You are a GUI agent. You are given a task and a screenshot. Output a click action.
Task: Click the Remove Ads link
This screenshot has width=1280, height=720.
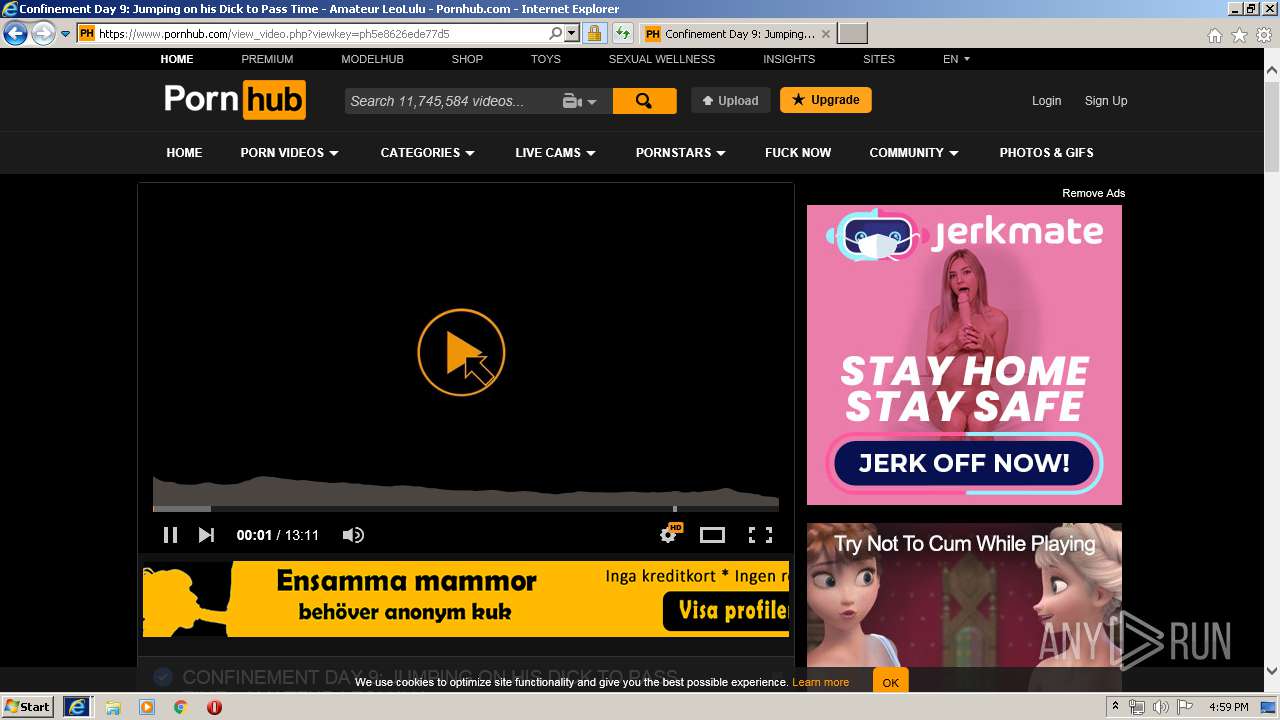(1094, 193)
